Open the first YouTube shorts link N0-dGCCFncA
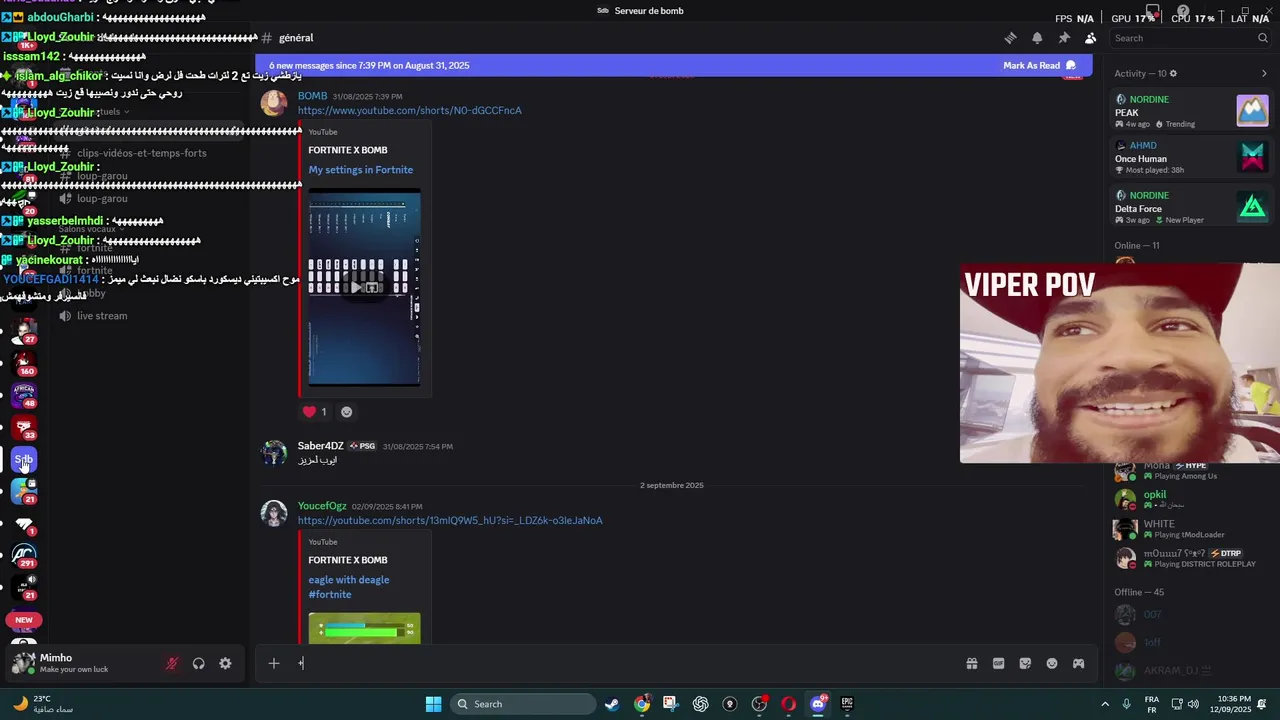 [x=410, y=110]
